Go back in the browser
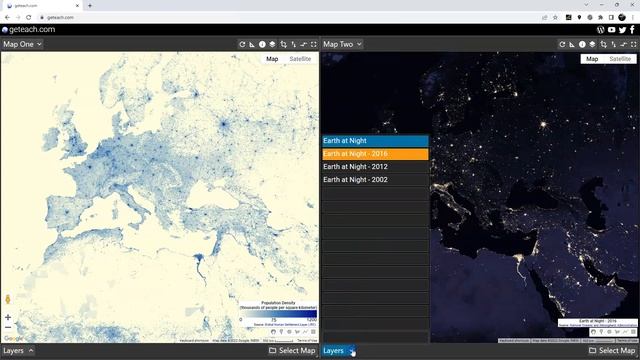Image resolution: width=640 pixels, height=360 pixels. pos(7,17)
